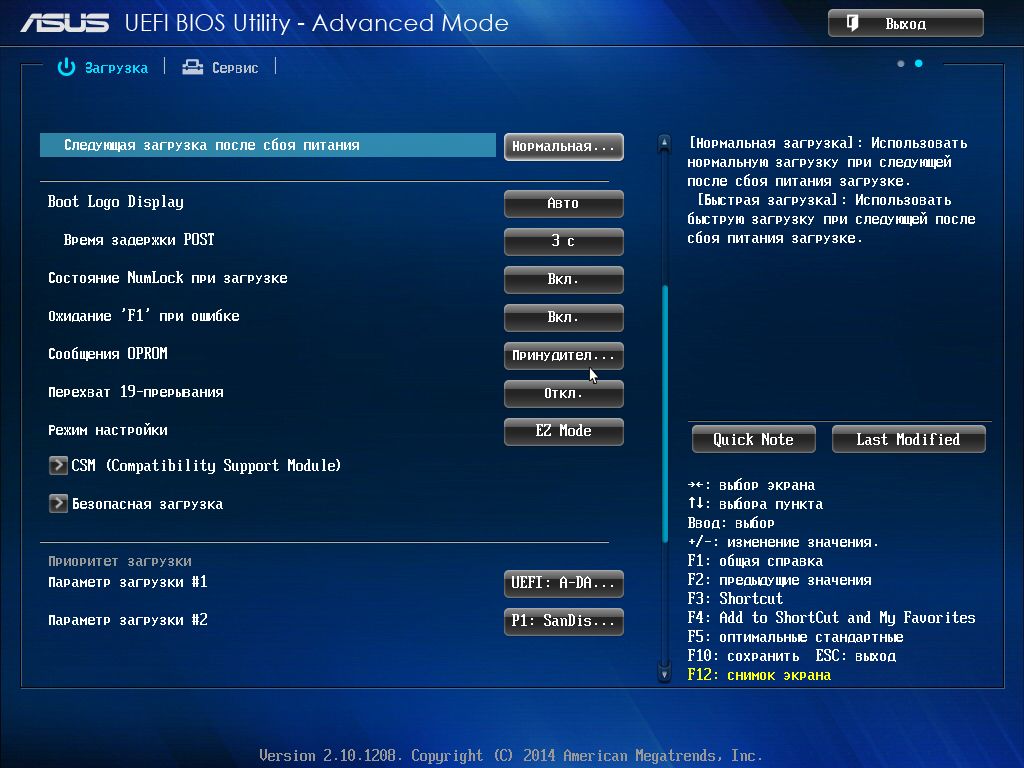Expand Безопасная загрузка submenu
Screen dimensions: 1024x768
pyautogui.click(x=136, y=504)
